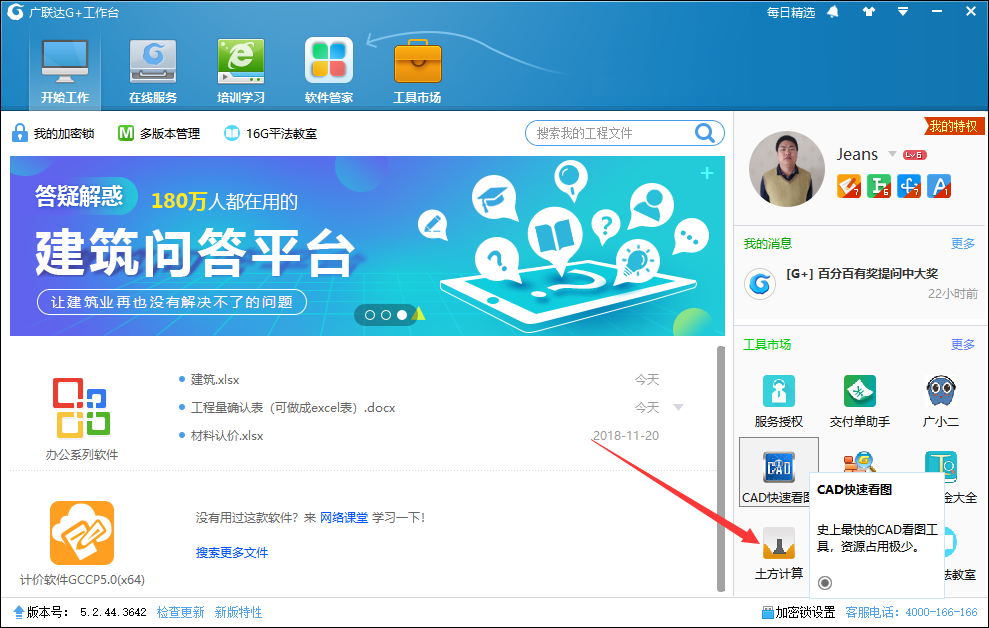Screen dimensions: 989x628
Task: Open the 培训学习 tab
Action: click(x=241, y=72)
